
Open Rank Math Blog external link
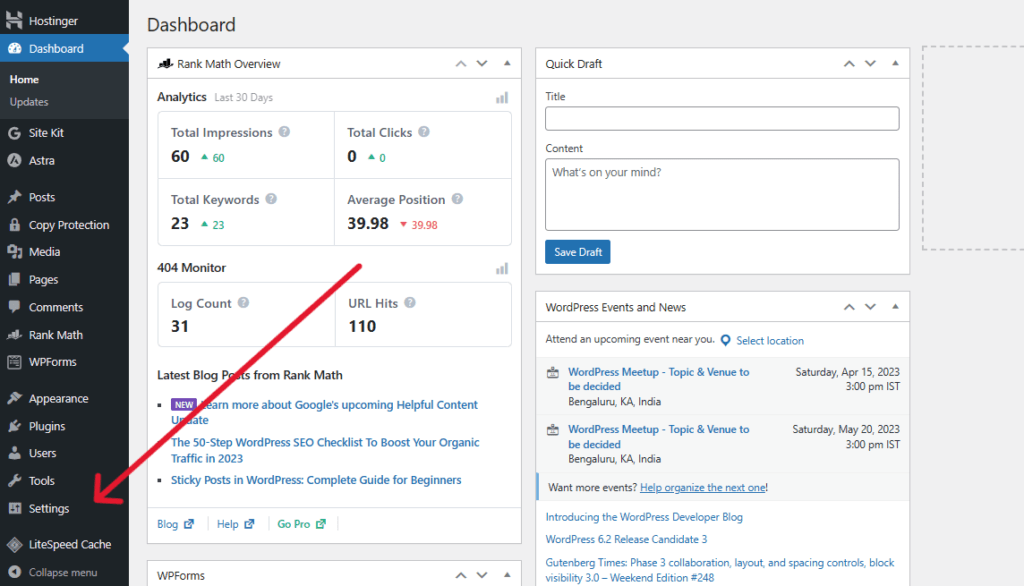[175, 524]
